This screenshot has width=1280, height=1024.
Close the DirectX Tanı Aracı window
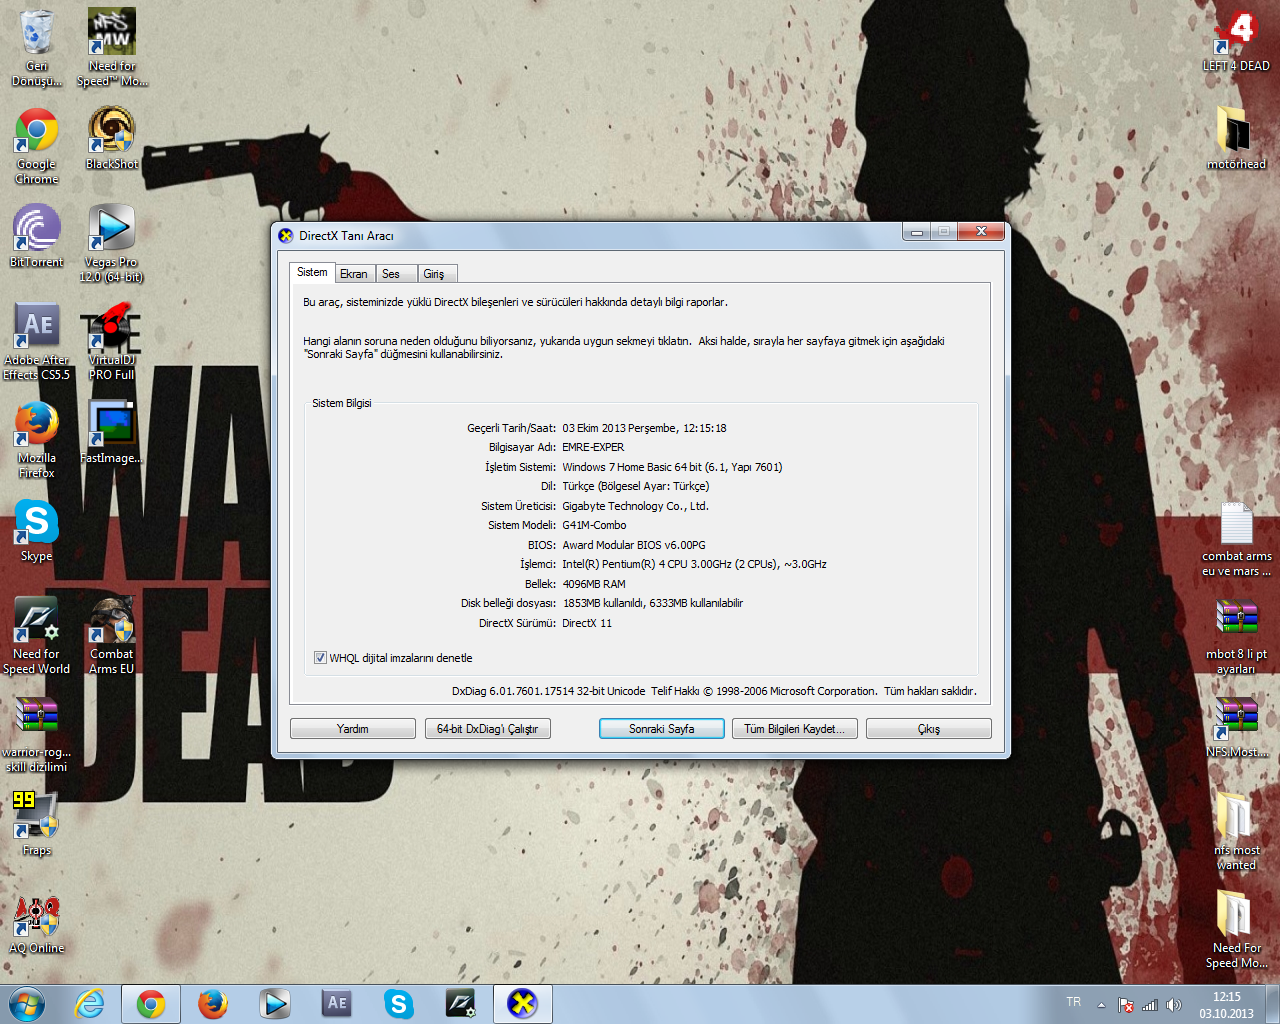[981, 231]
